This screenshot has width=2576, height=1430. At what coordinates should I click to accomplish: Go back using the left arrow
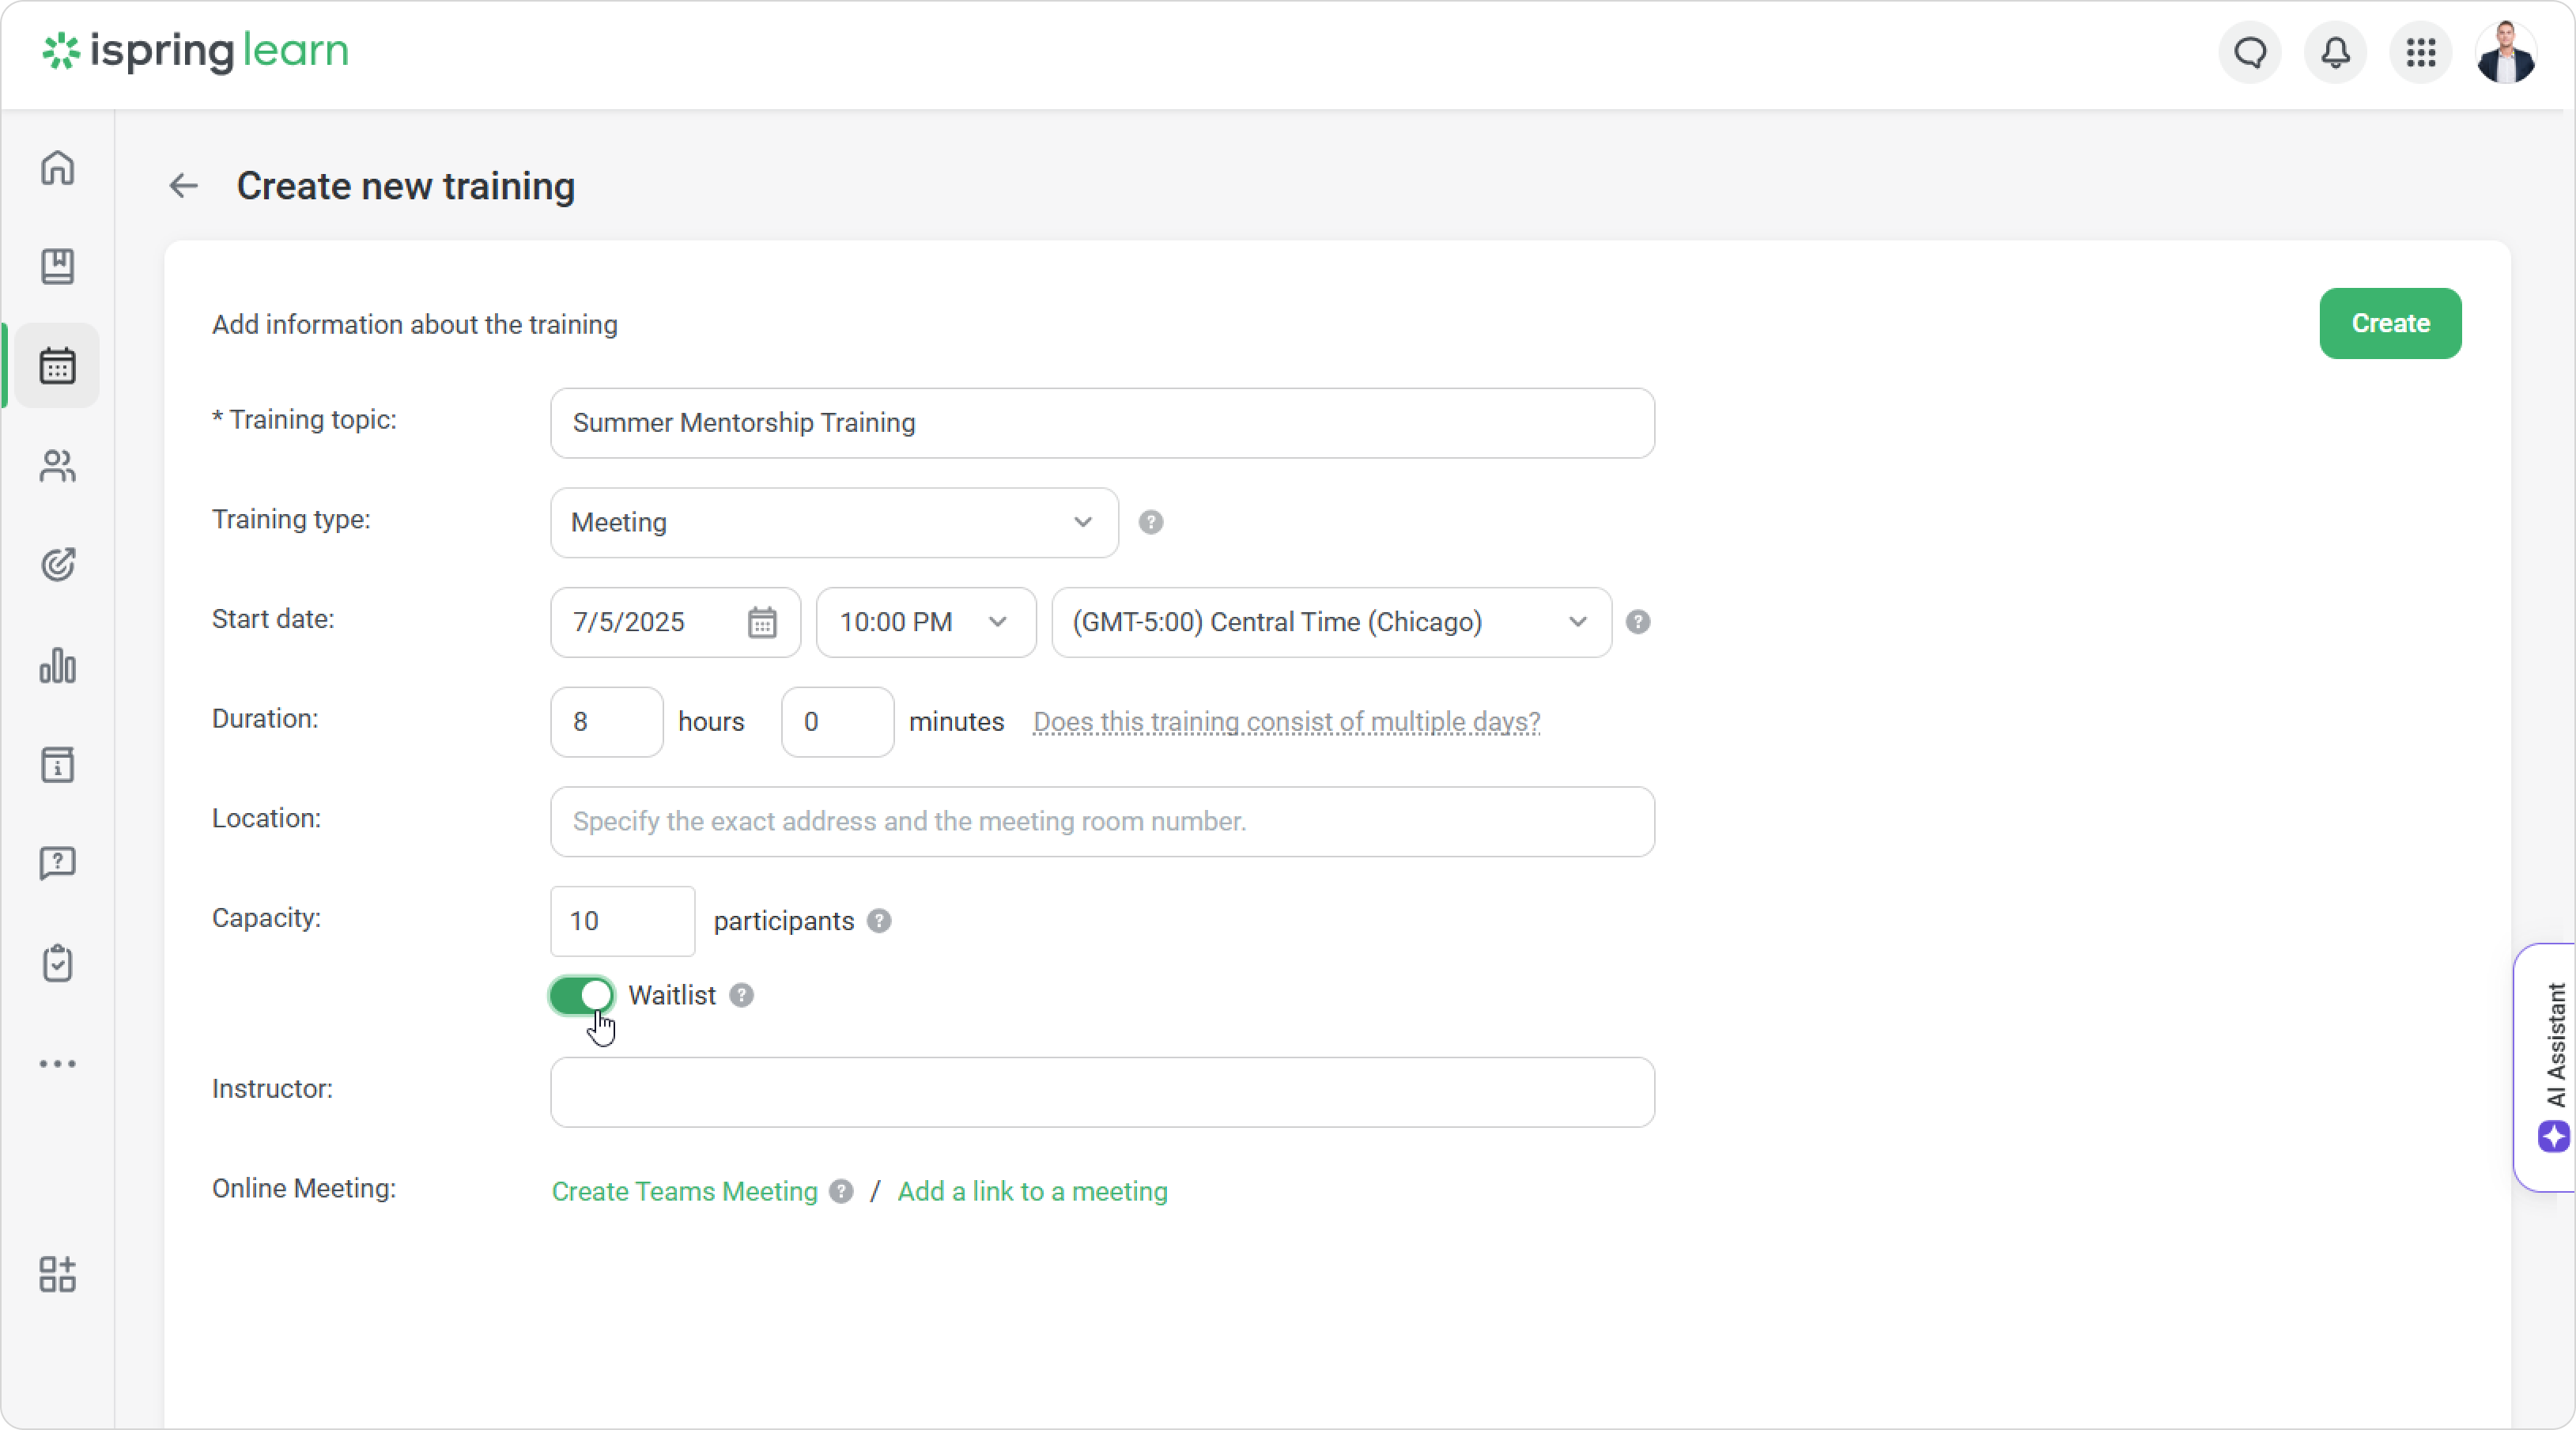pyautogui.click(x=183, y=186)
